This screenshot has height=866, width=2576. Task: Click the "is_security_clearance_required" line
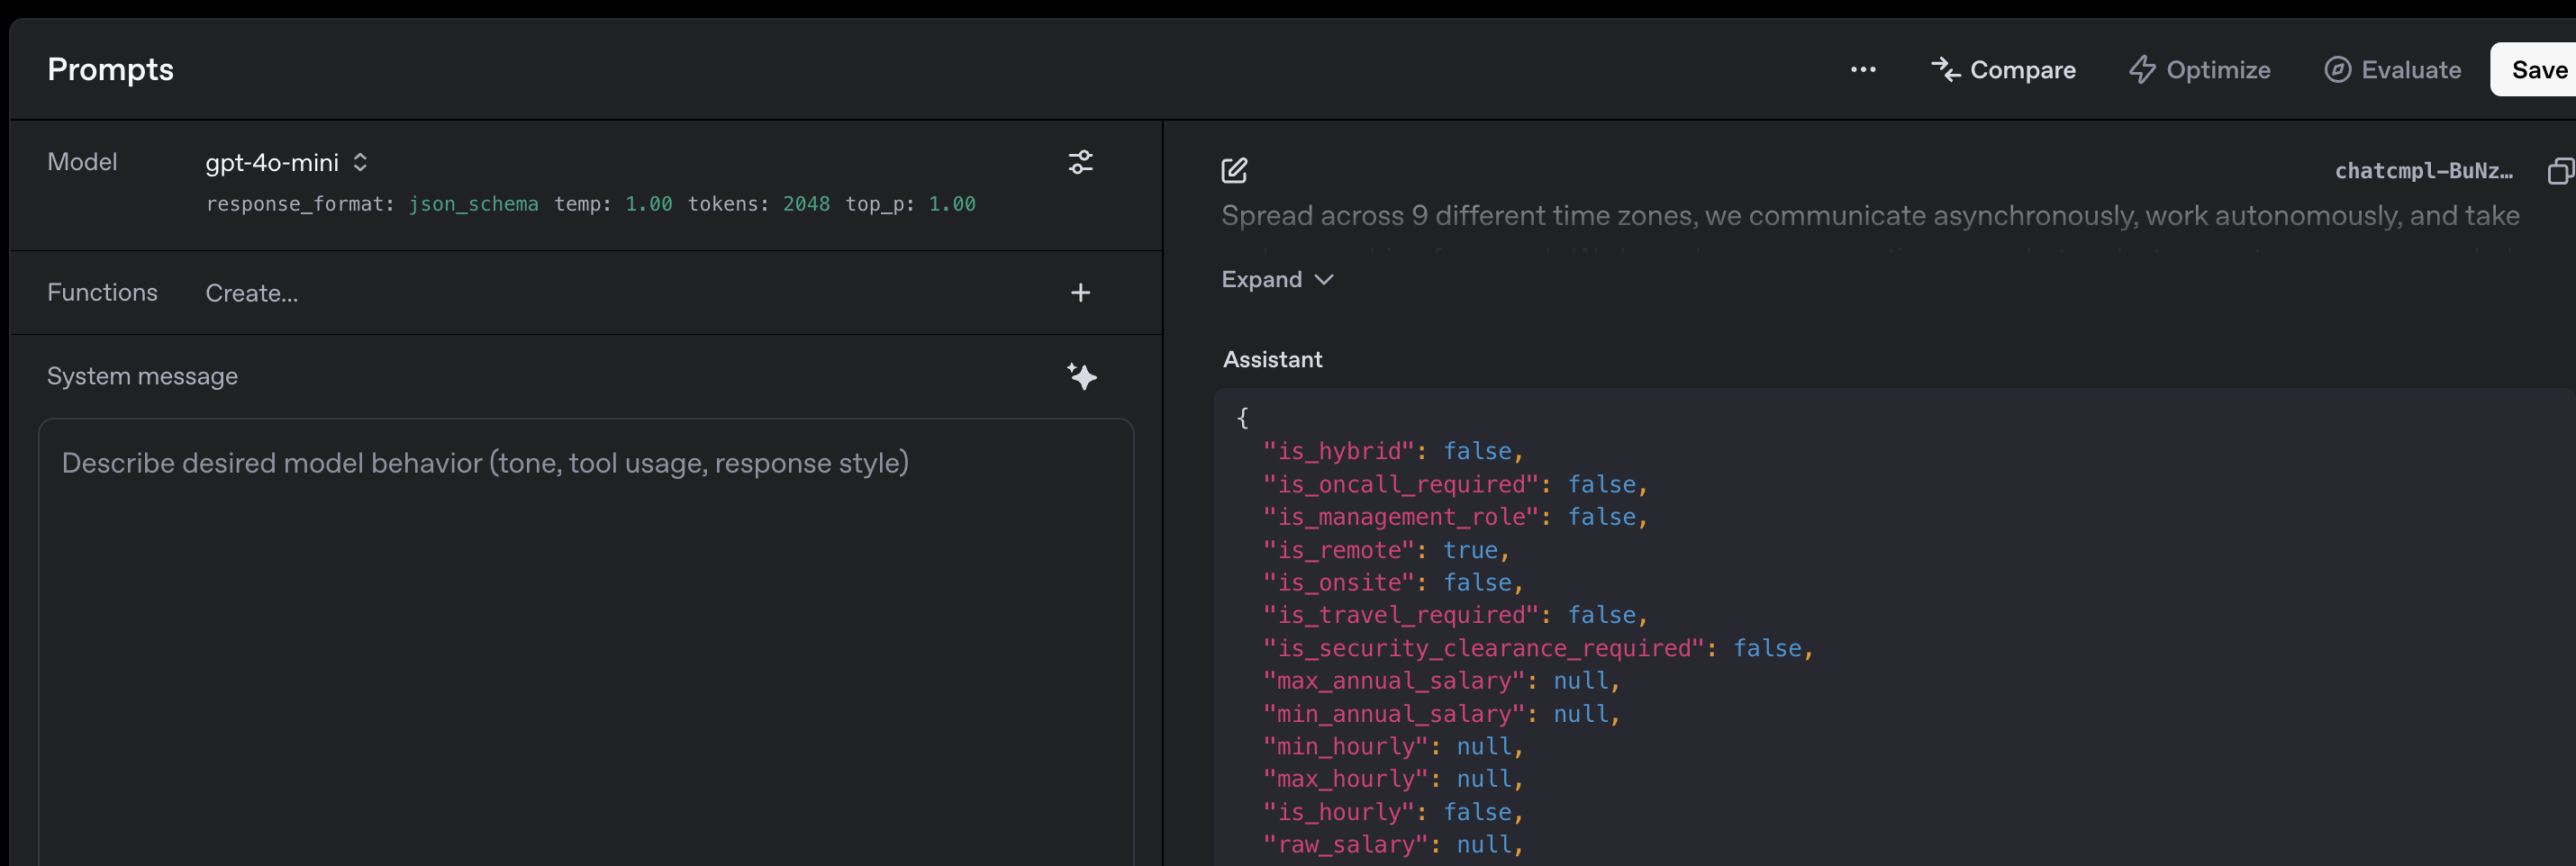pos(1538,648)
